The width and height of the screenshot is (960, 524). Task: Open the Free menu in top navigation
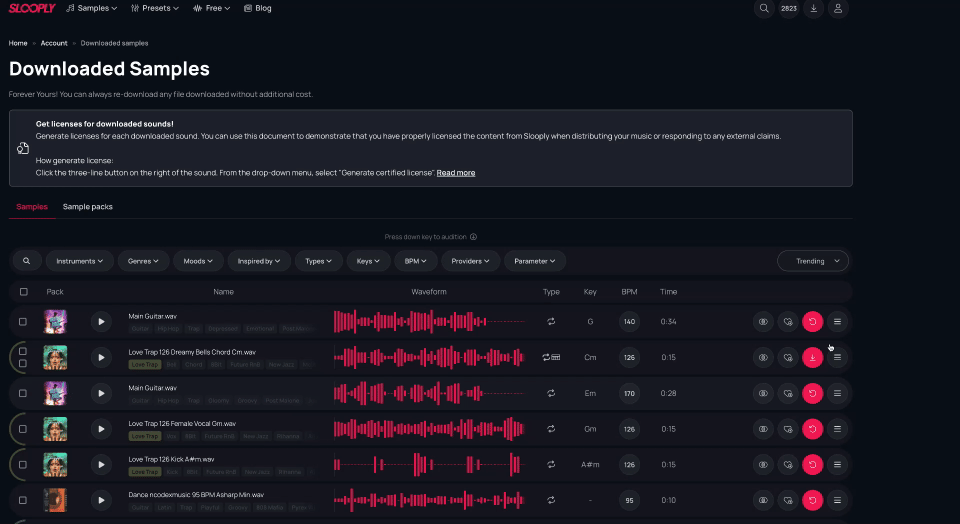pos(211,8)
